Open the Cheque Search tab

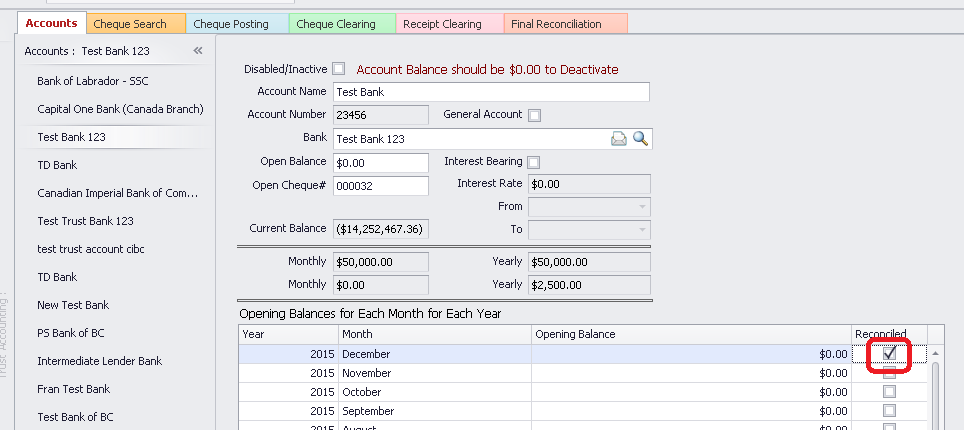(136, 24)
